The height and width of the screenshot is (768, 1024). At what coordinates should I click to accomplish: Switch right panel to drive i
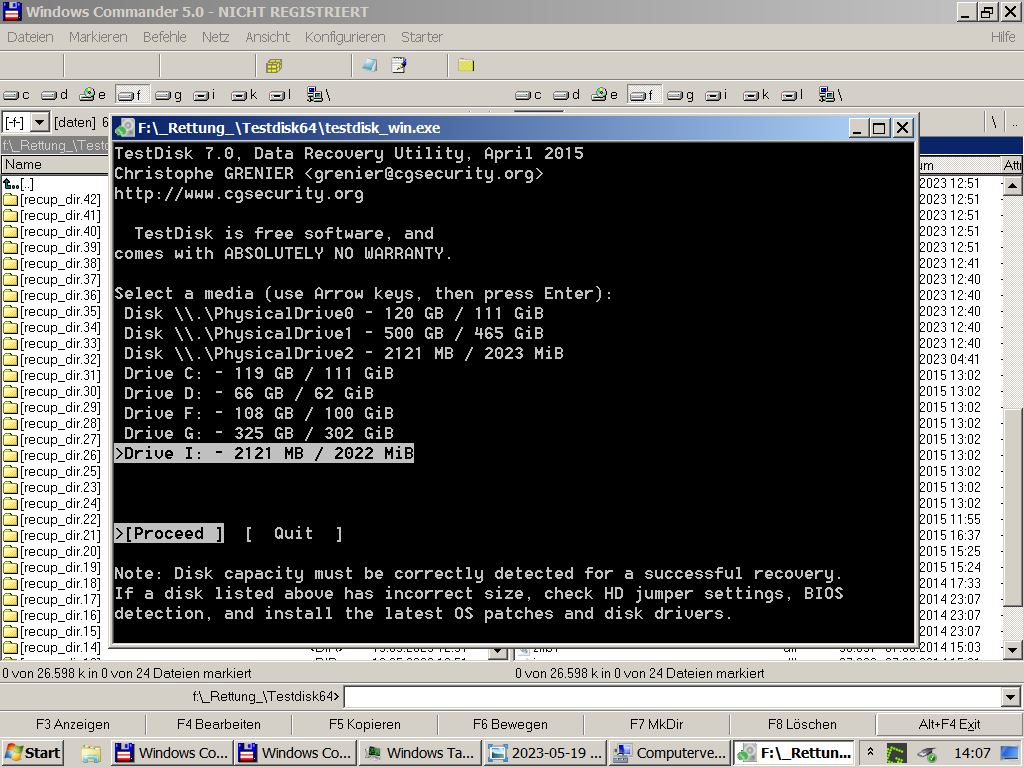[716, 95]
